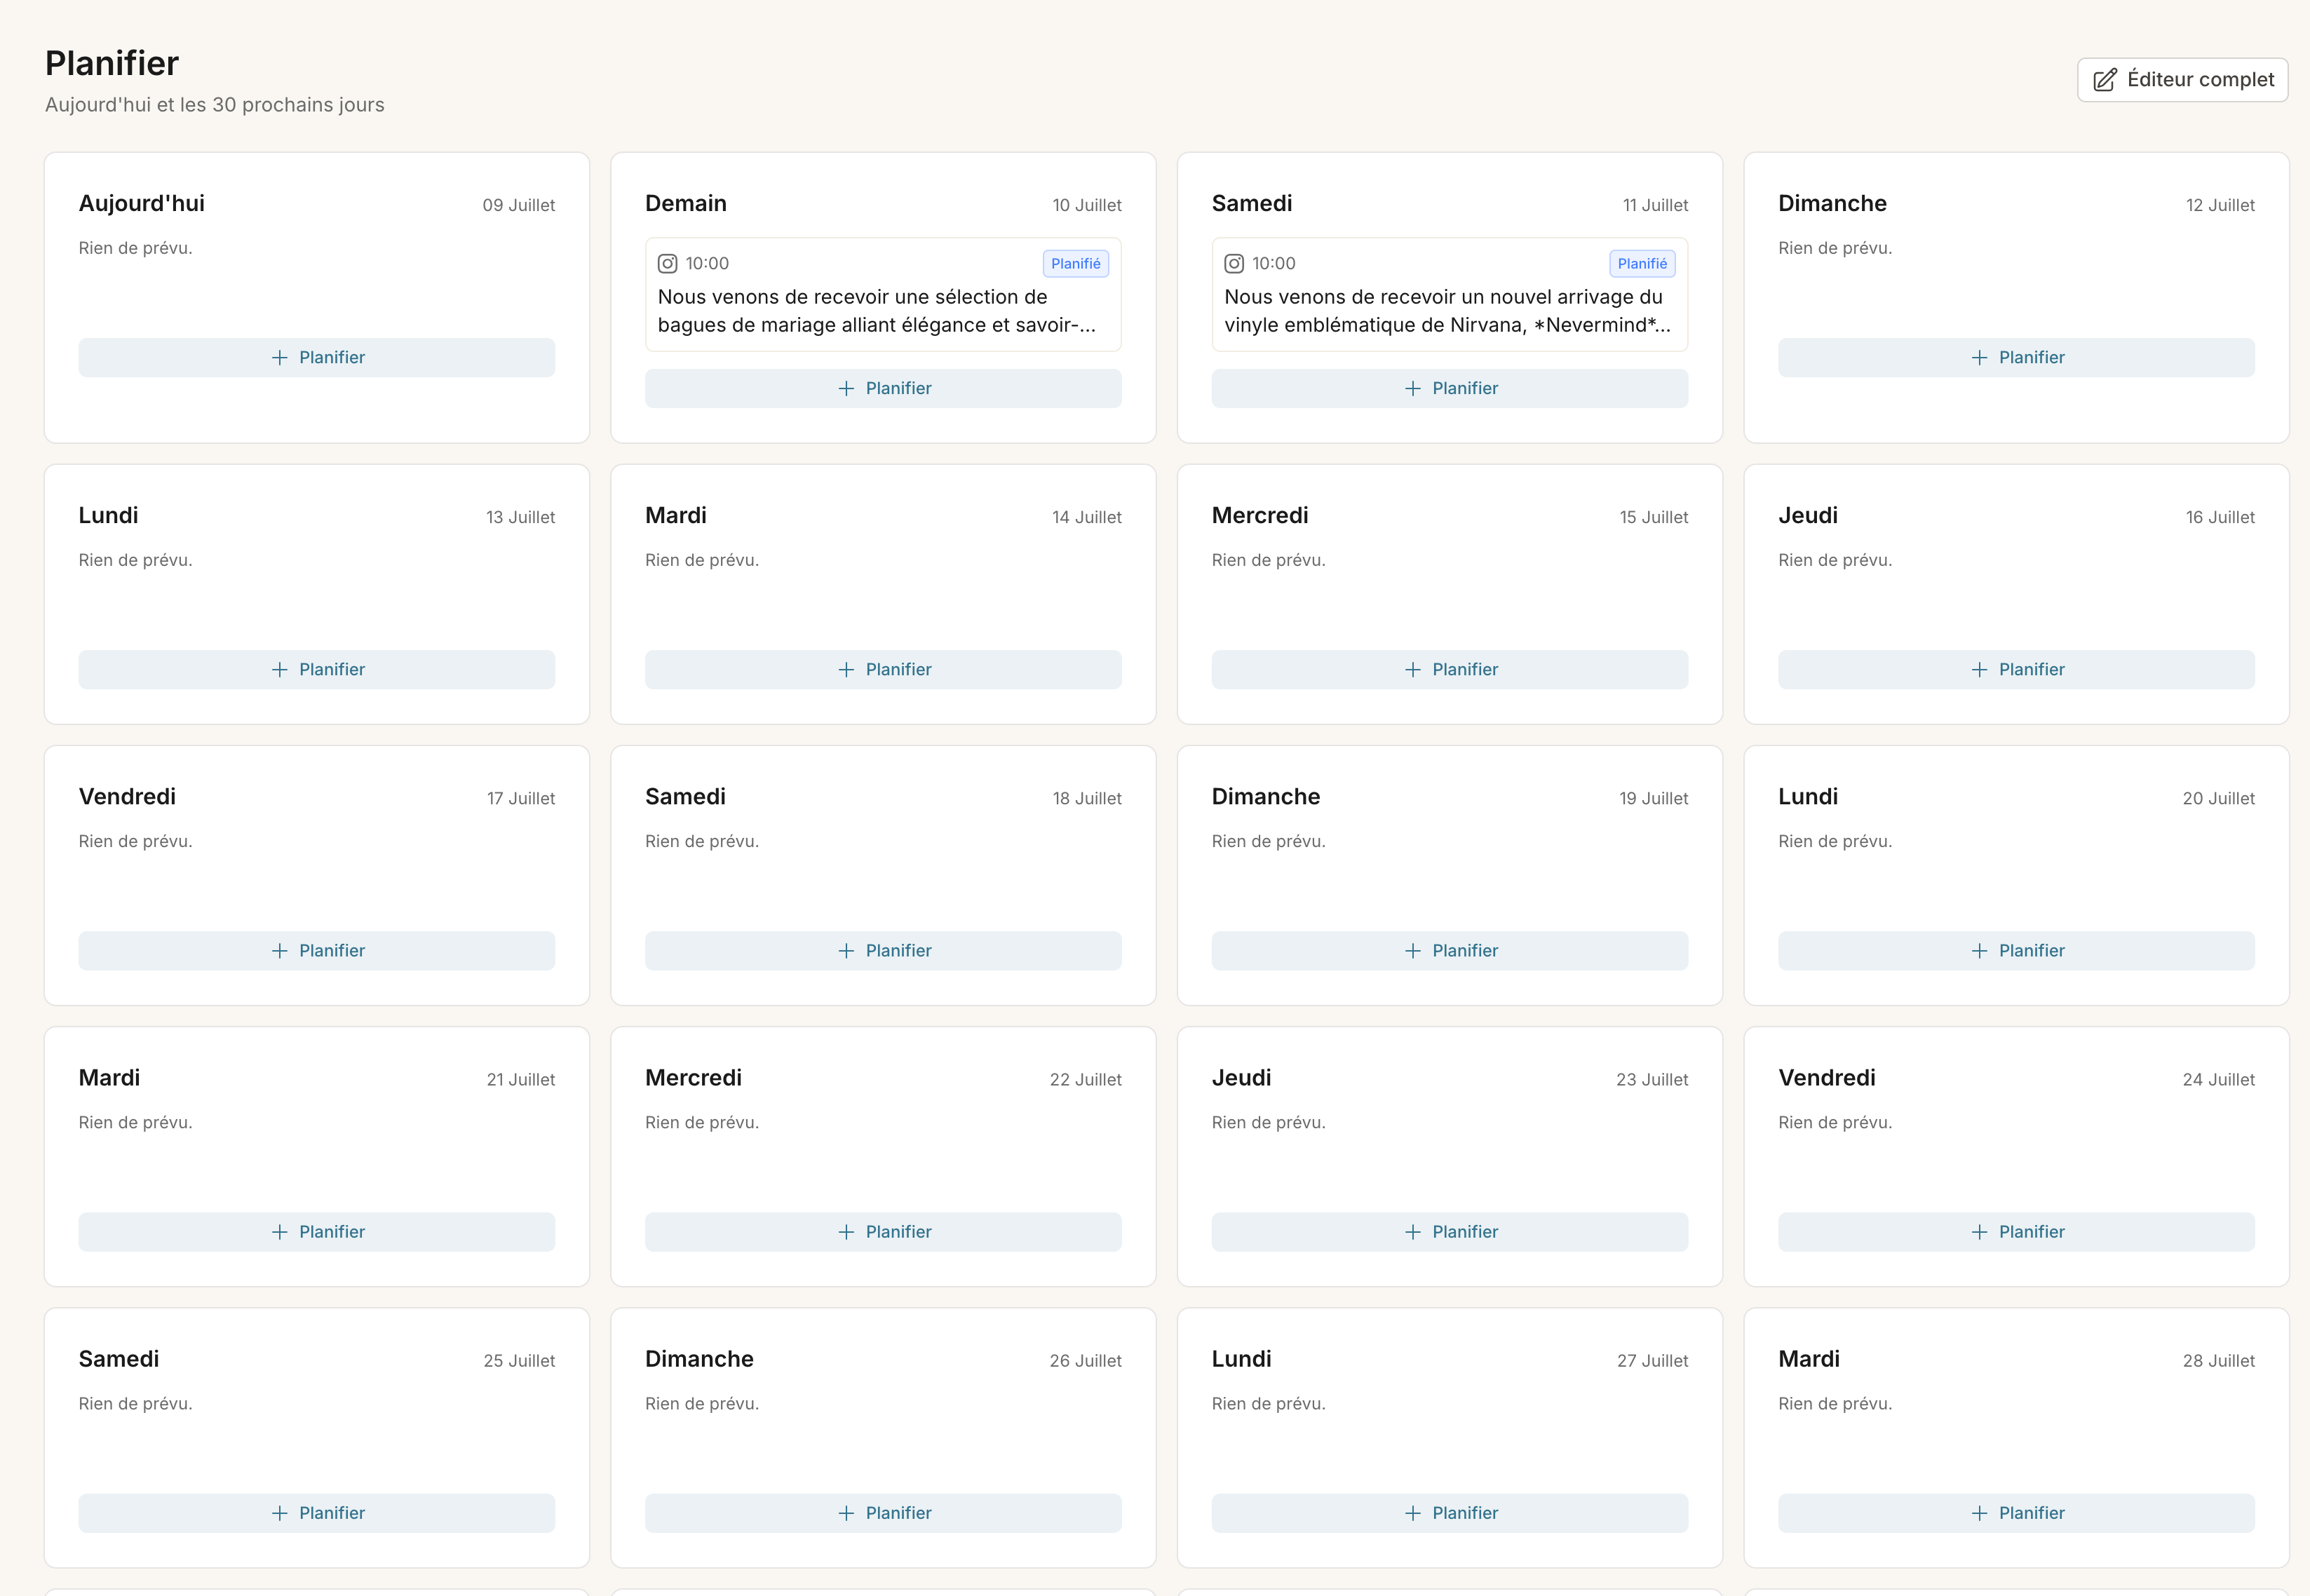Image resolution: width=2310 pixels, height=1596 pixels.
Task: Click the Instagram icon on Samedi 11 Juillet post
Action: click(1234, 264)
